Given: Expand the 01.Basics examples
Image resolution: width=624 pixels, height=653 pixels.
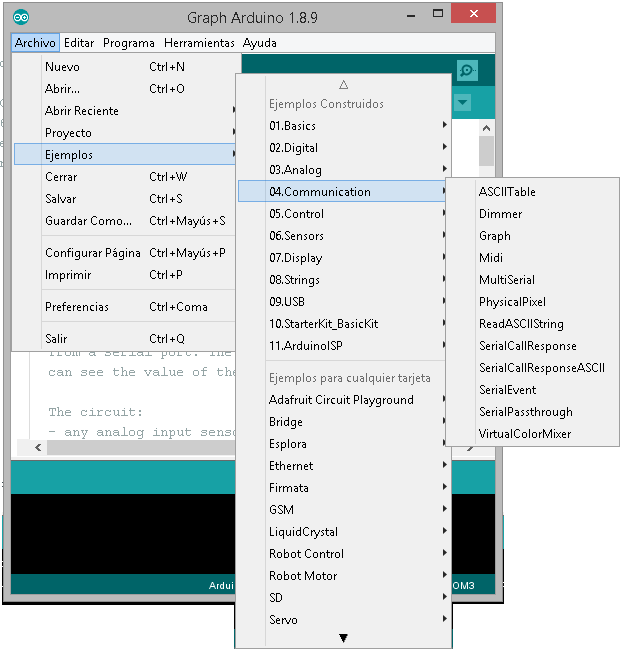Looking at the screenshot, I should pos(344,126).
